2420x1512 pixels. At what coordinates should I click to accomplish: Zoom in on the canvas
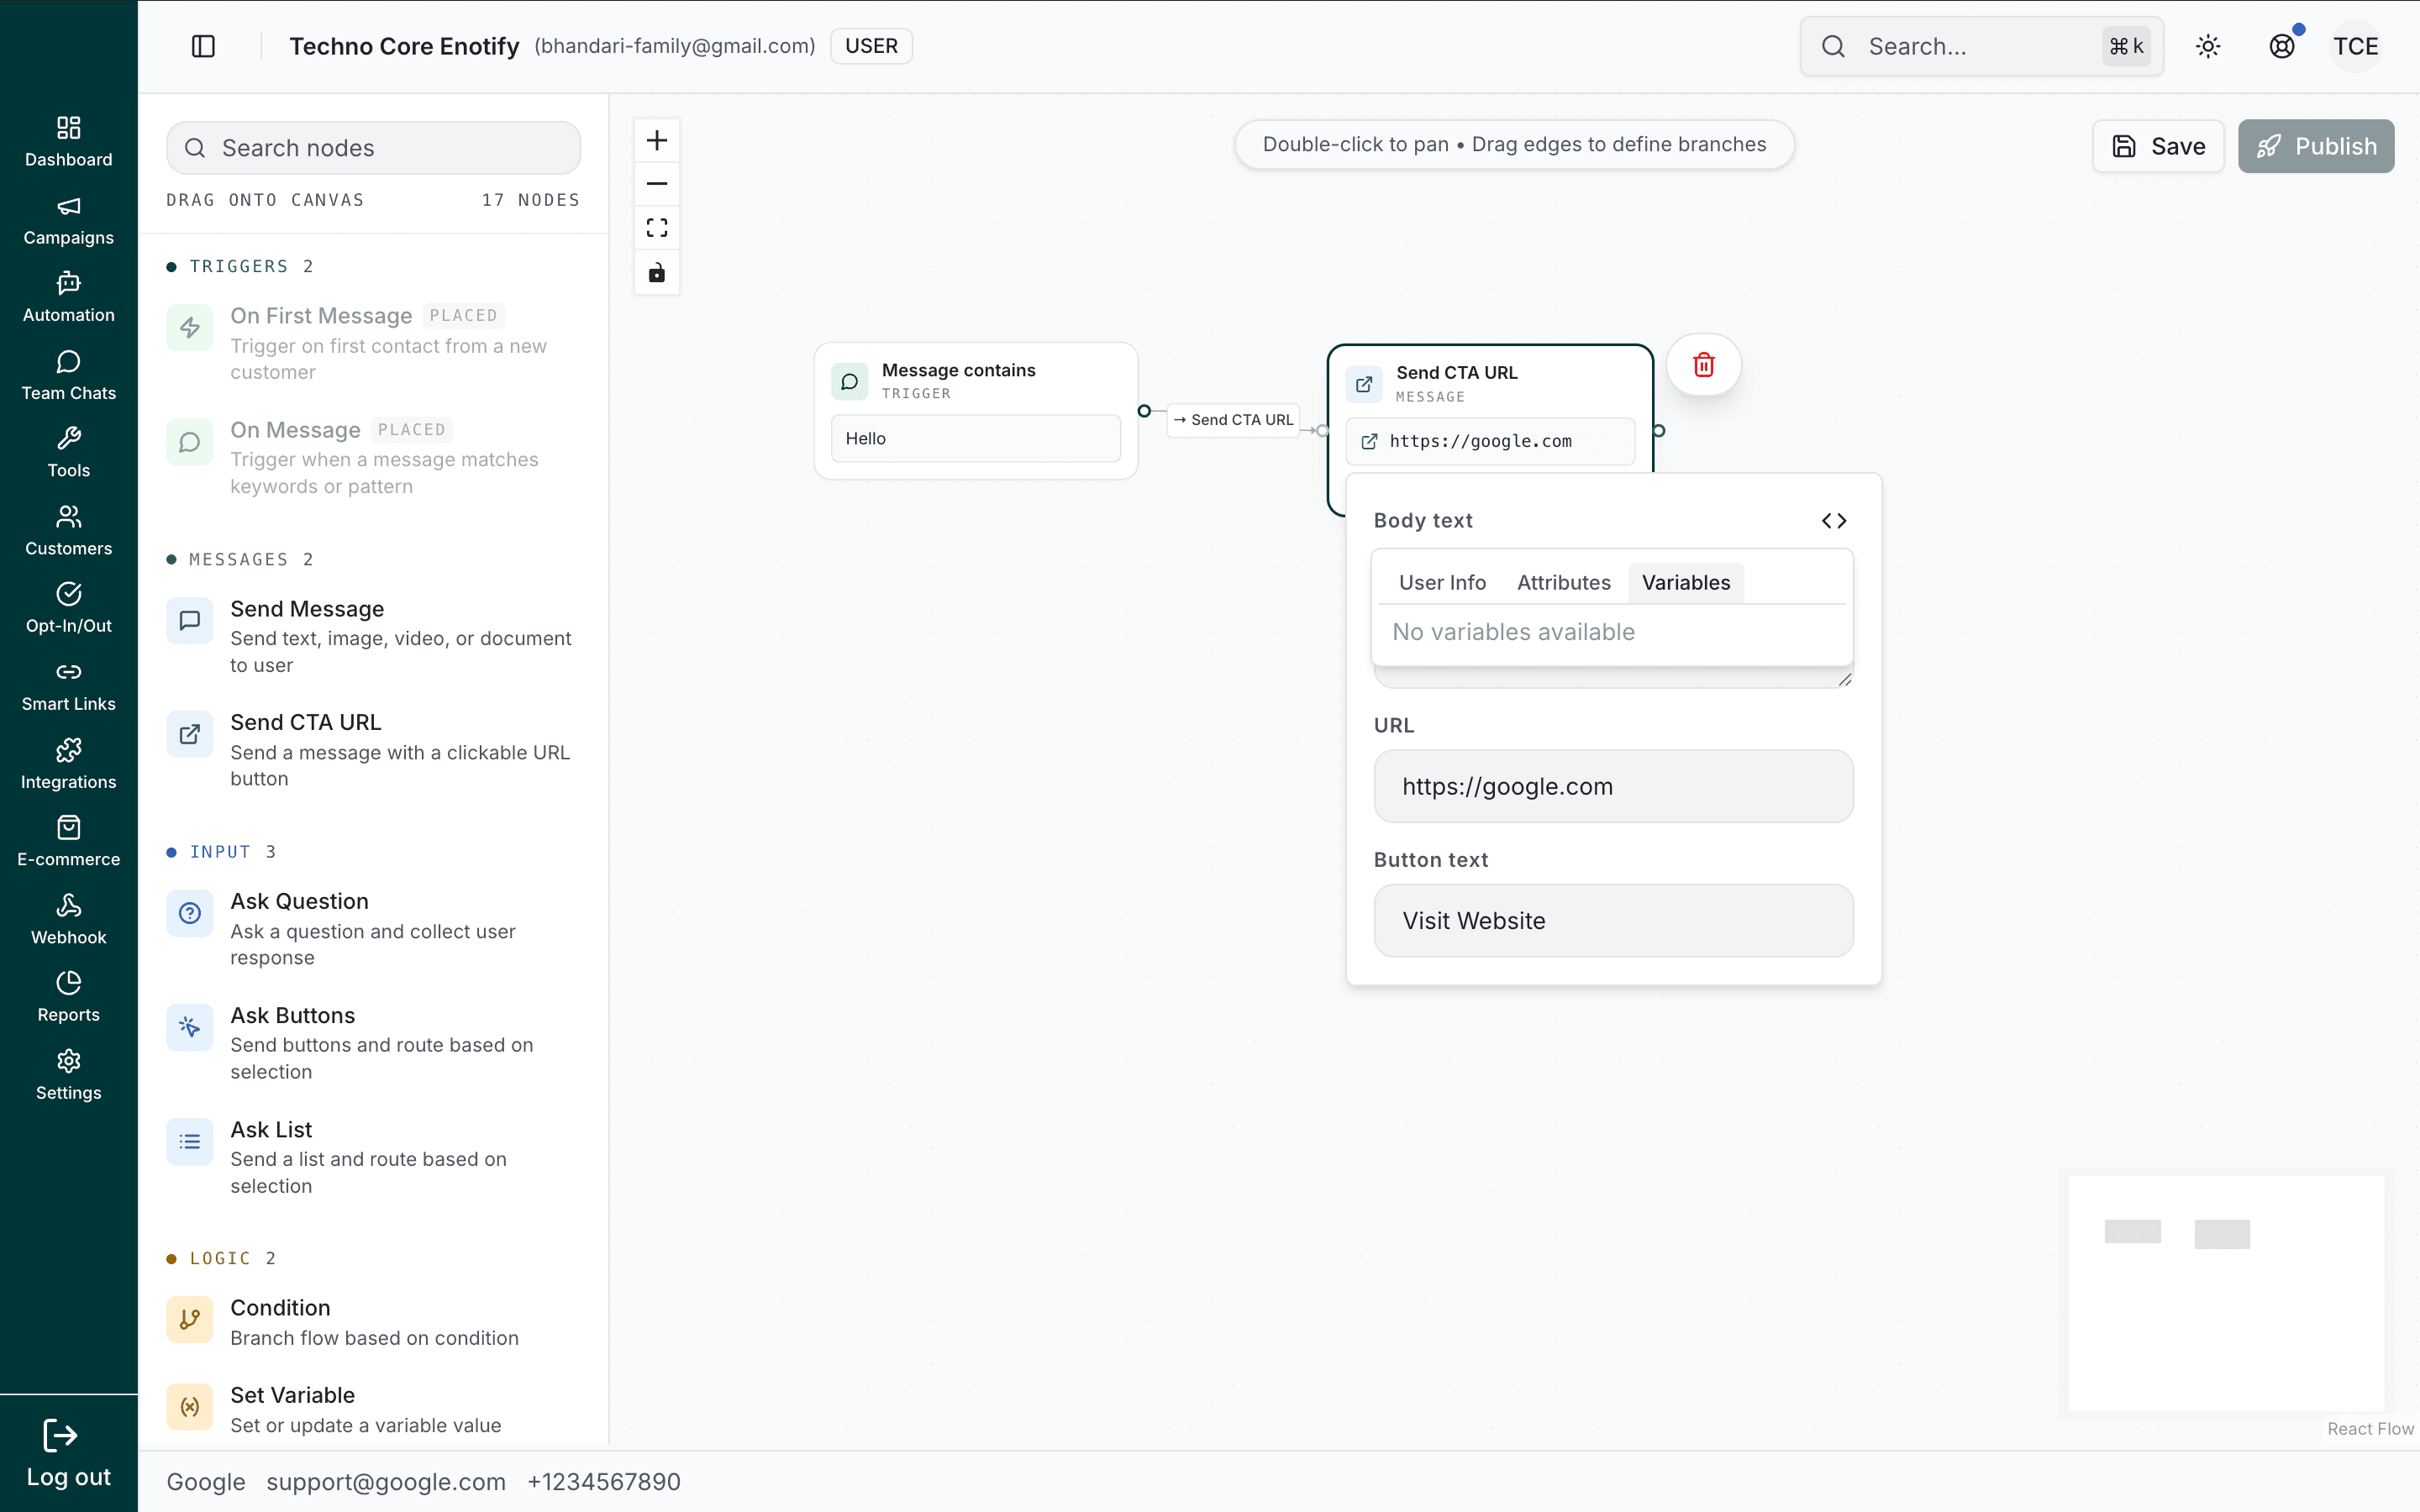pos(657,140)
